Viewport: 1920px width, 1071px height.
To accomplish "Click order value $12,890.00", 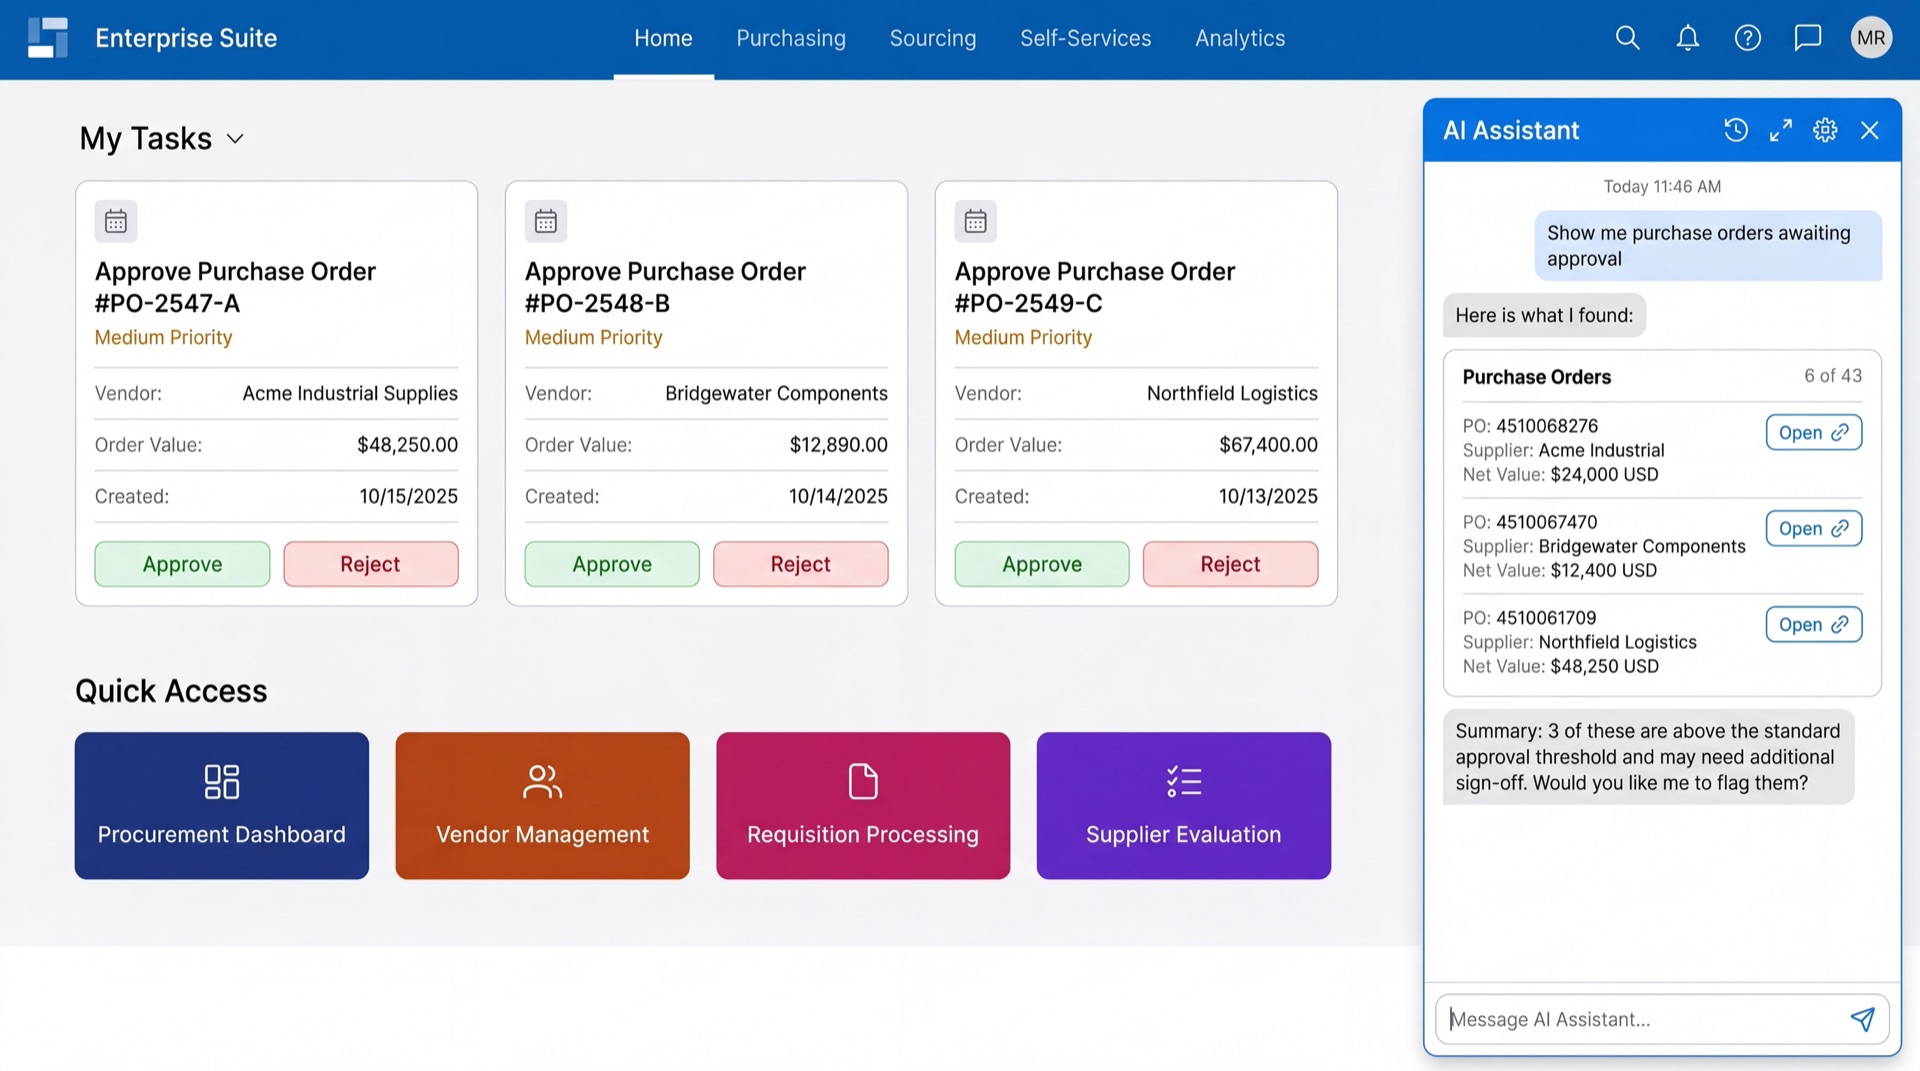I will [838, 445].
